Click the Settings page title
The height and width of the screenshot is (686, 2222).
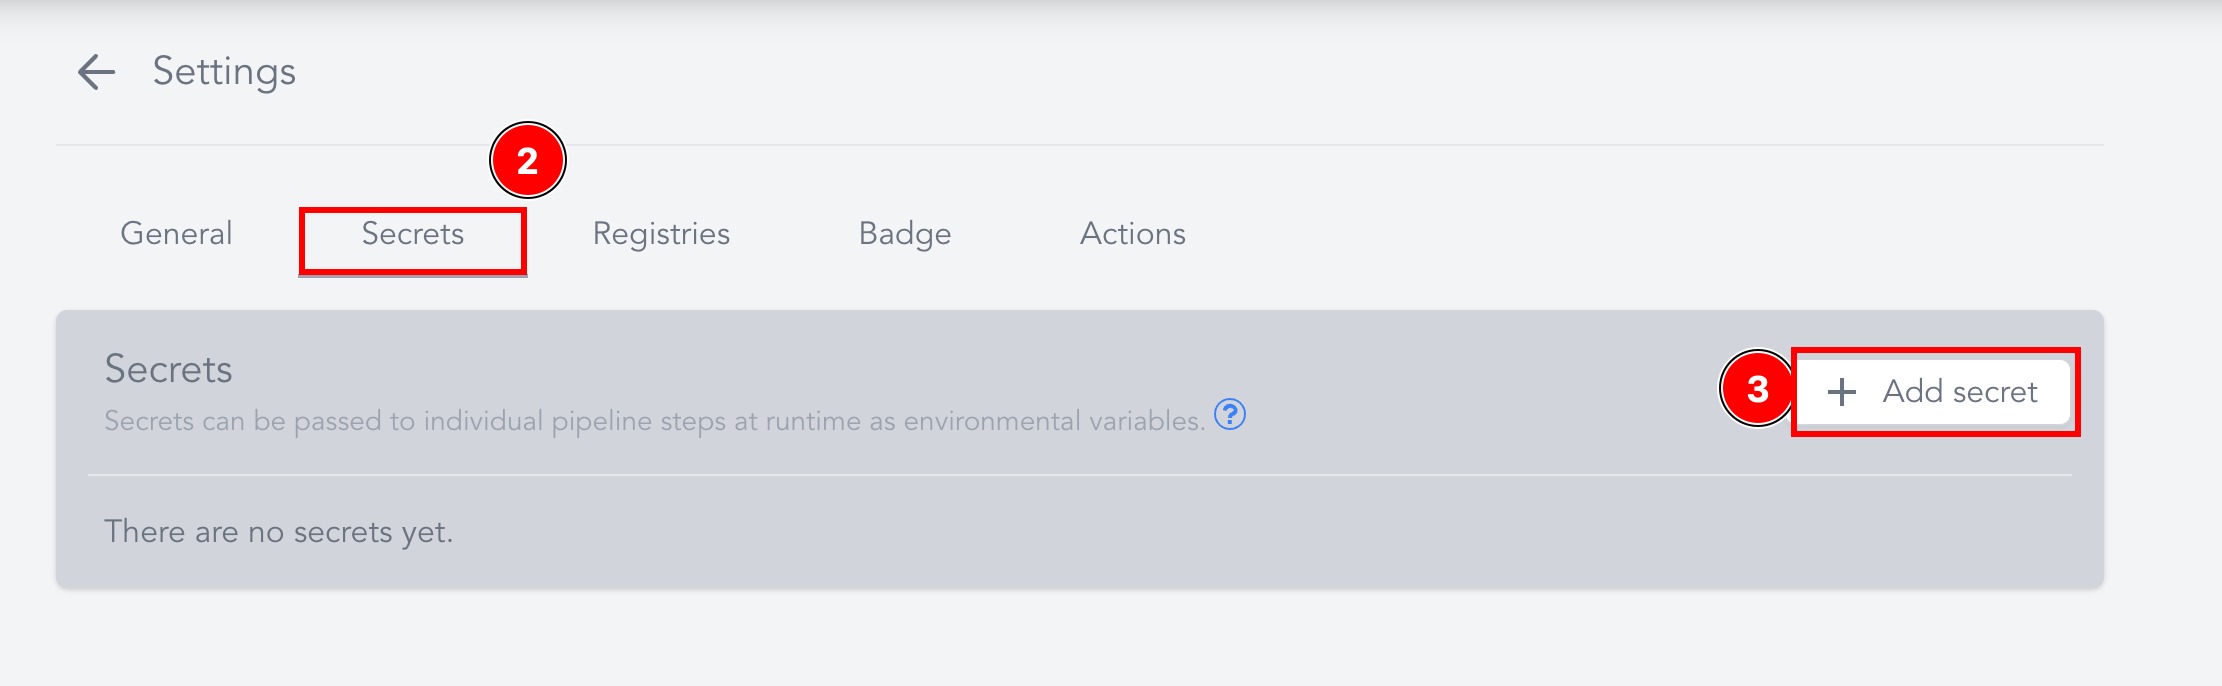point(224,72)
